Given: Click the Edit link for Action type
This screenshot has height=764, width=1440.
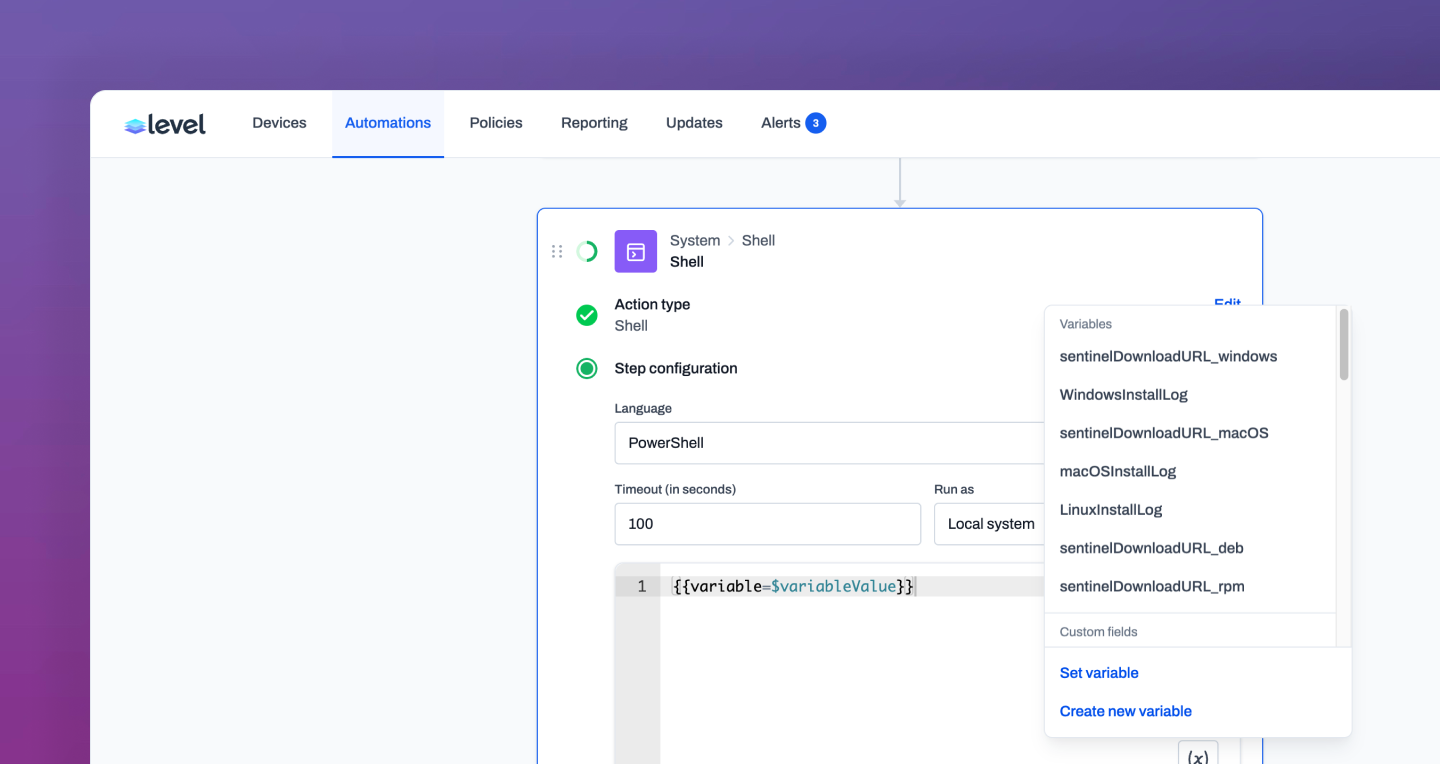Looking at the screenshot, I should click(1227, 303).
